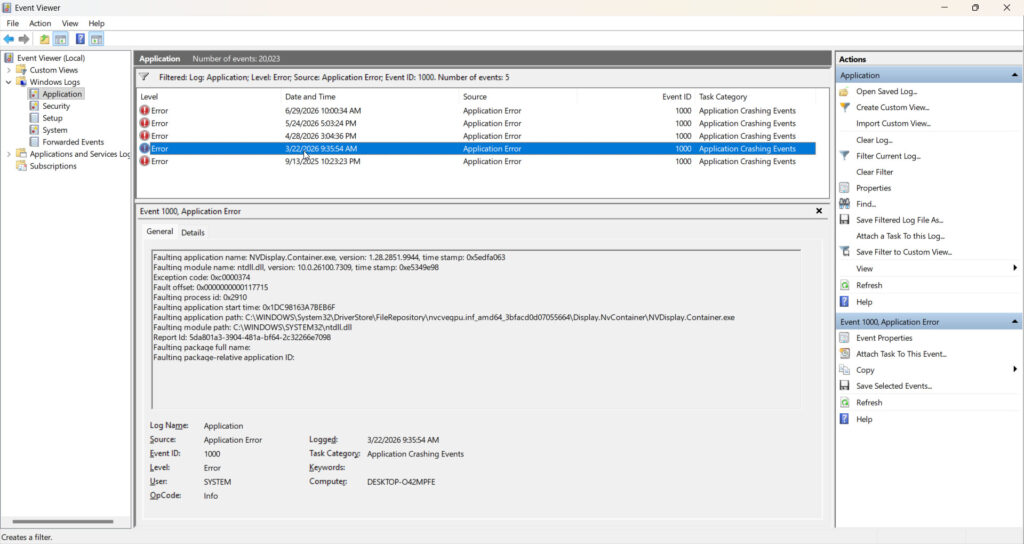
Task: Select the 4/28/2026 3:04:36 PM event row
Action: [476, 136]
